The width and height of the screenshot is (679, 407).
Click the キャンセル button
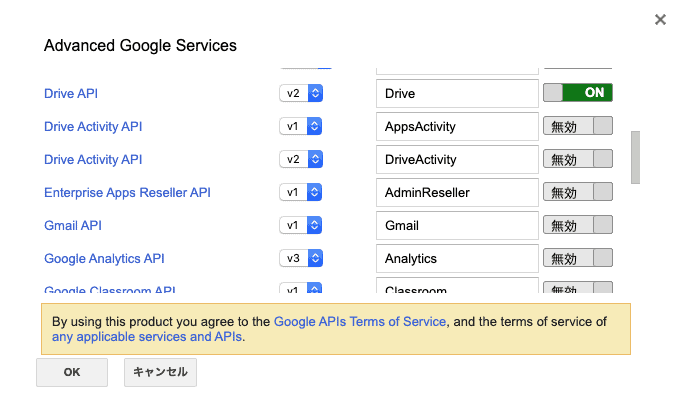(x=161, y=372)
